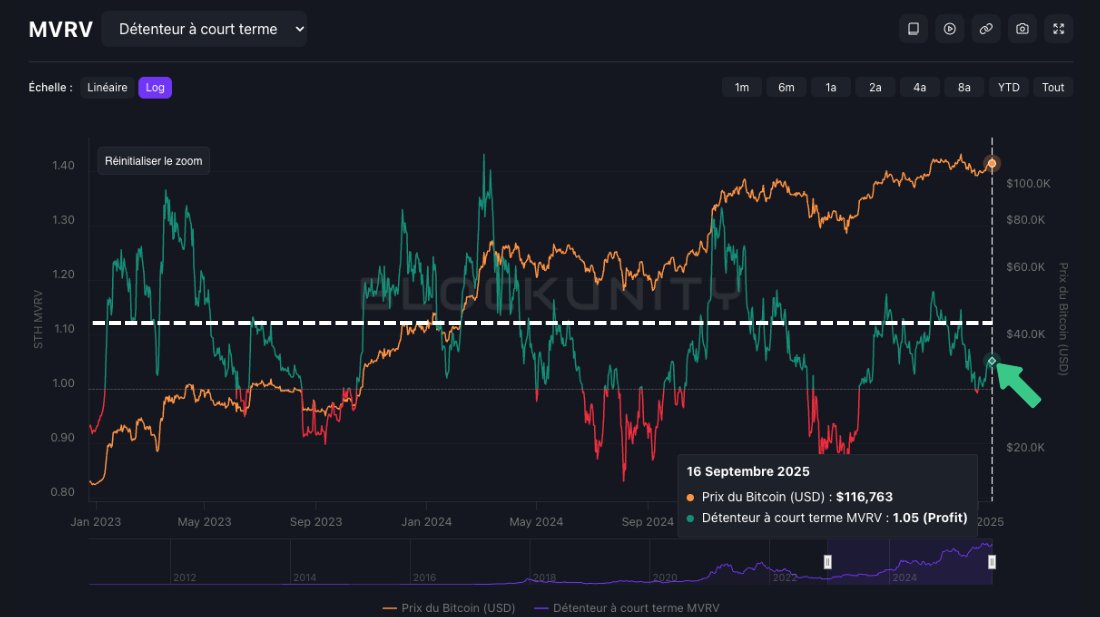
Task: Copy chart link via chain icon
Action: (x=986, y=29)
